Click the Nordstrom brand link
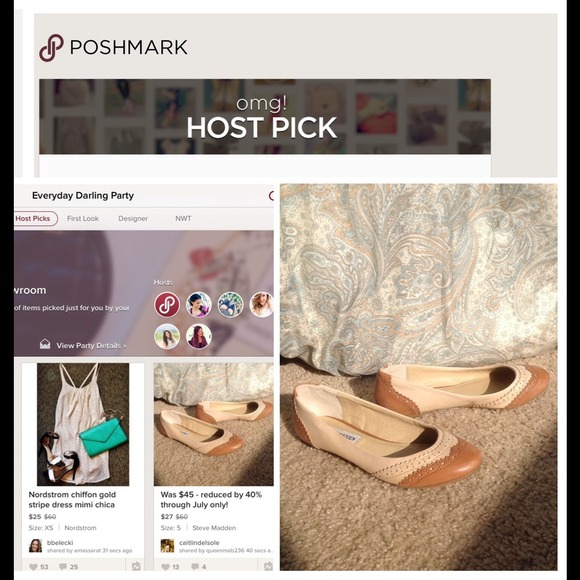Screen dimensions: 580x580 (x=80, y=528)
